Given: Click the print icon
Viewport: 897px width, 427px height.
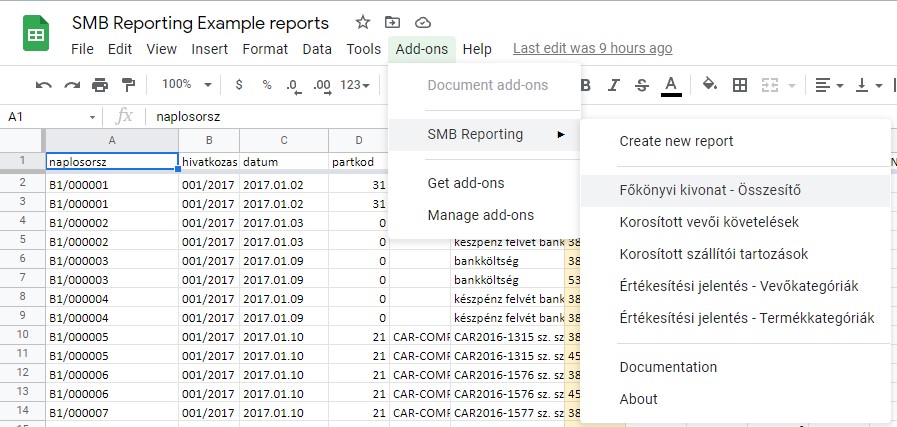Looking at the screenshot, I should 100,85.
